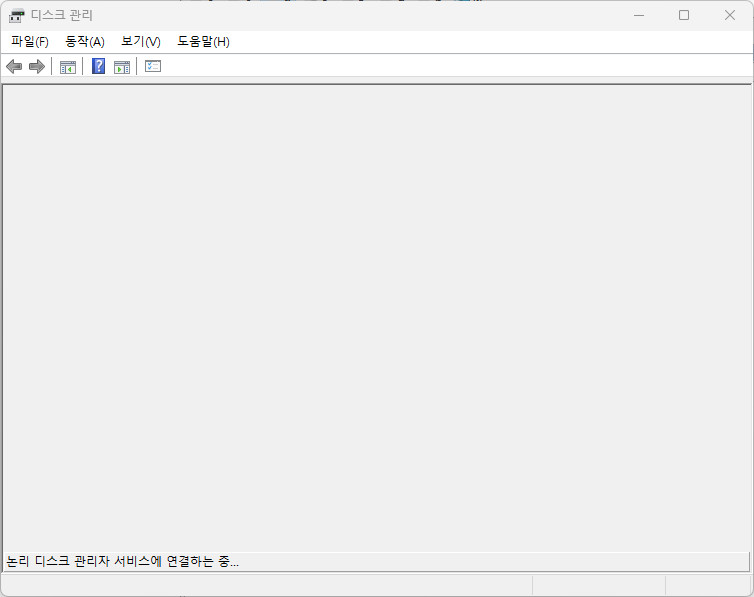
Task: Maximize the Disk Management window
Action: pos(684,15)
